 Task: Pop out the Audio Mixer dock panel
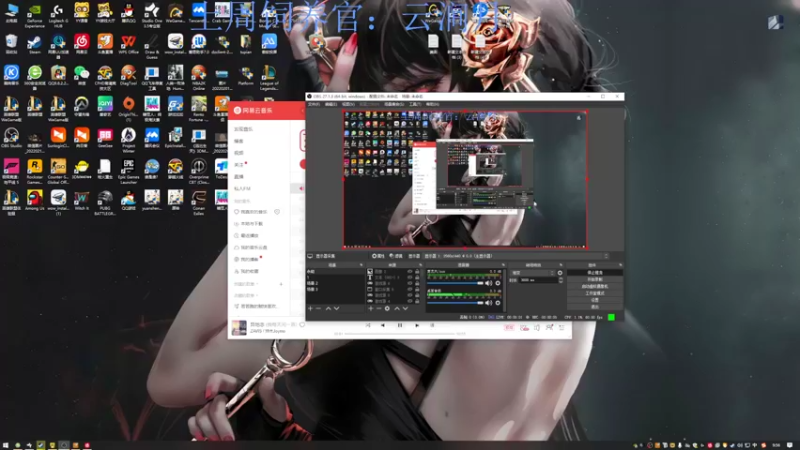[x=503, y=265]
